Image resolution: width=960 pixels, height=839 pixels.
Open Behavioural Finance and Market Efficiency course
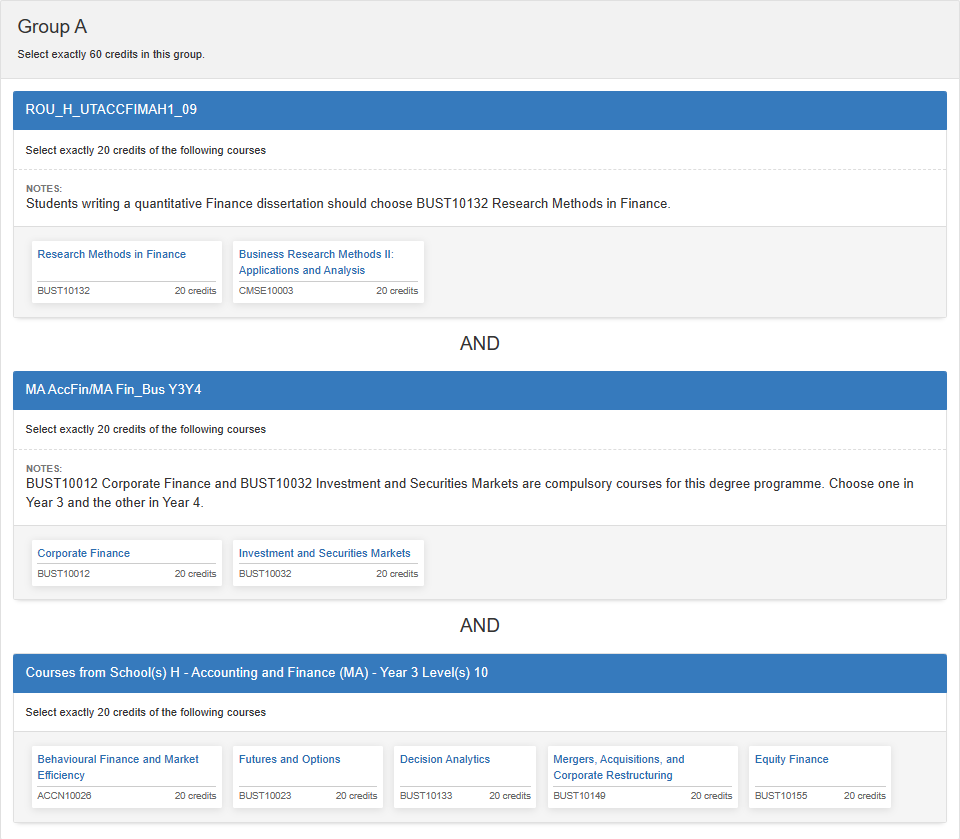(x=118, y=767)
